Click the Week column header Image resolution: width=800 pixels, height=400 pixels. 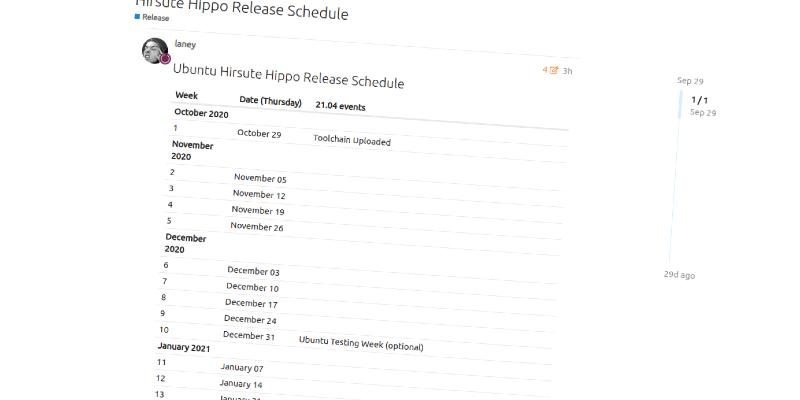tap(187, 96)
